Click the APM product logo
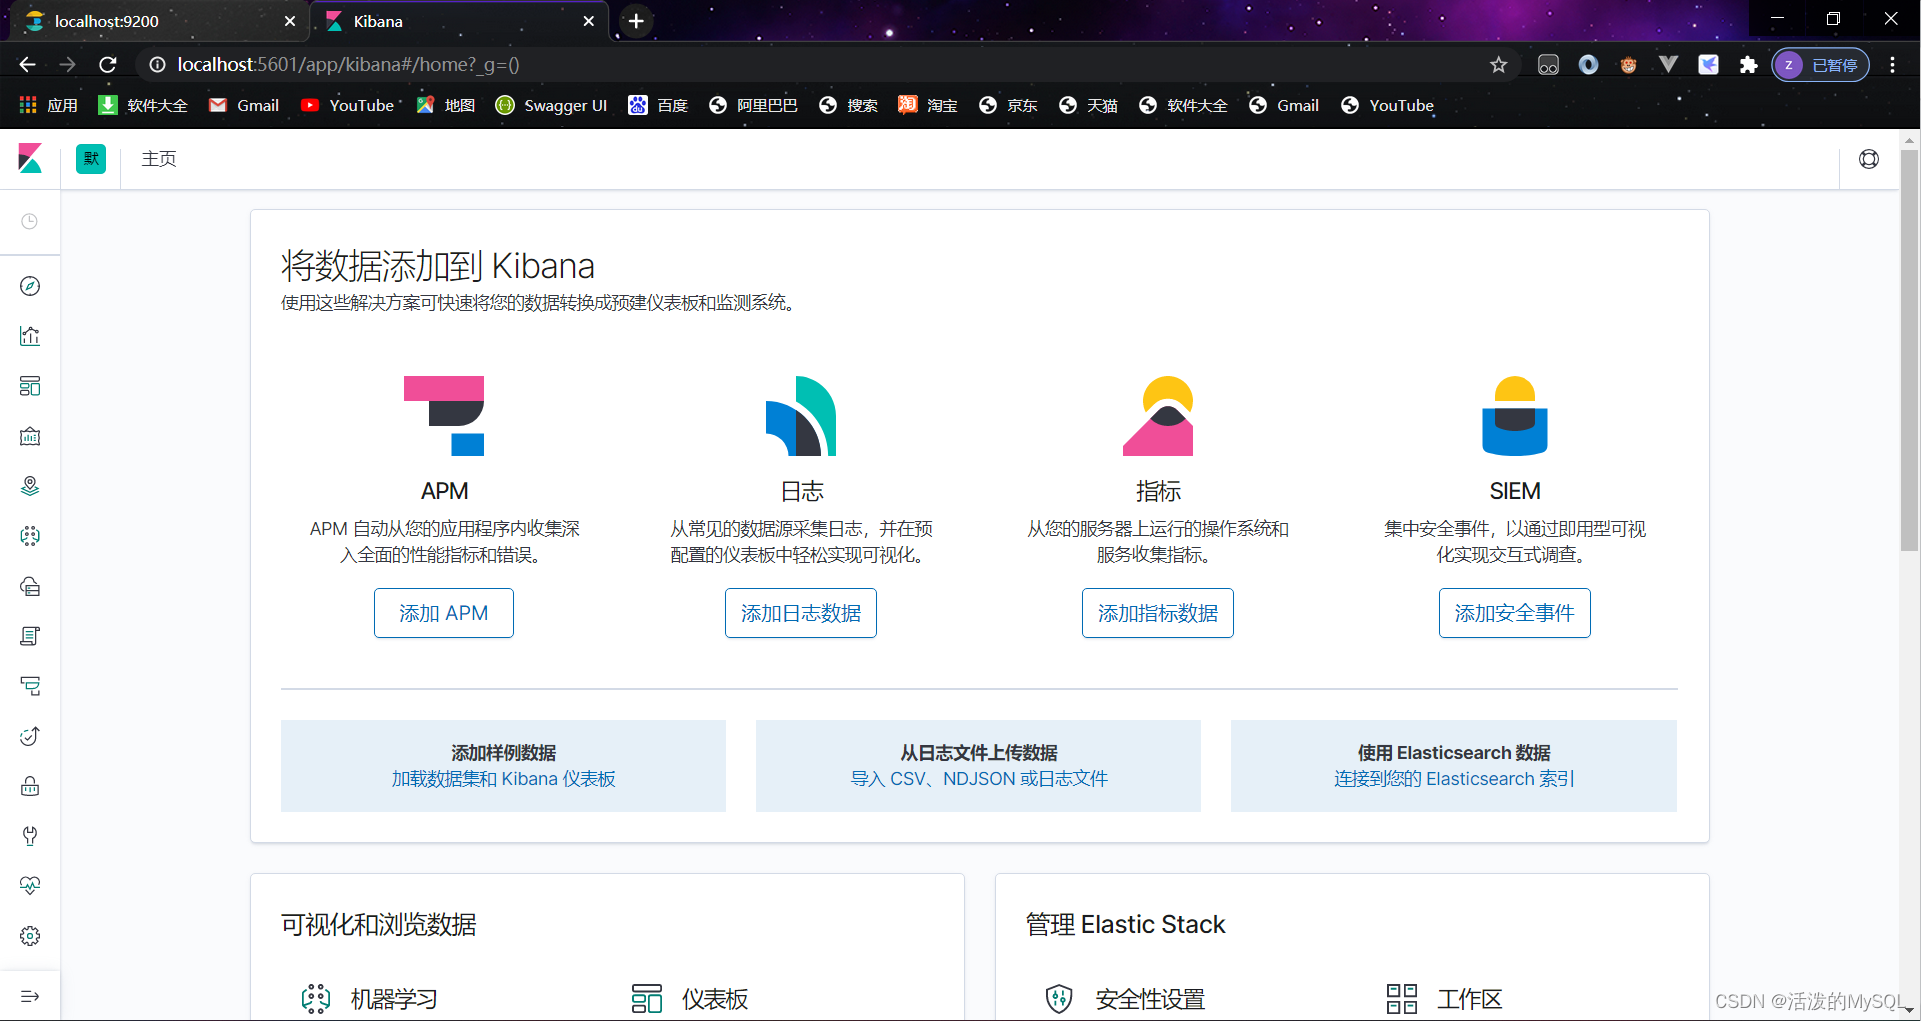 [x=444, y=416]
